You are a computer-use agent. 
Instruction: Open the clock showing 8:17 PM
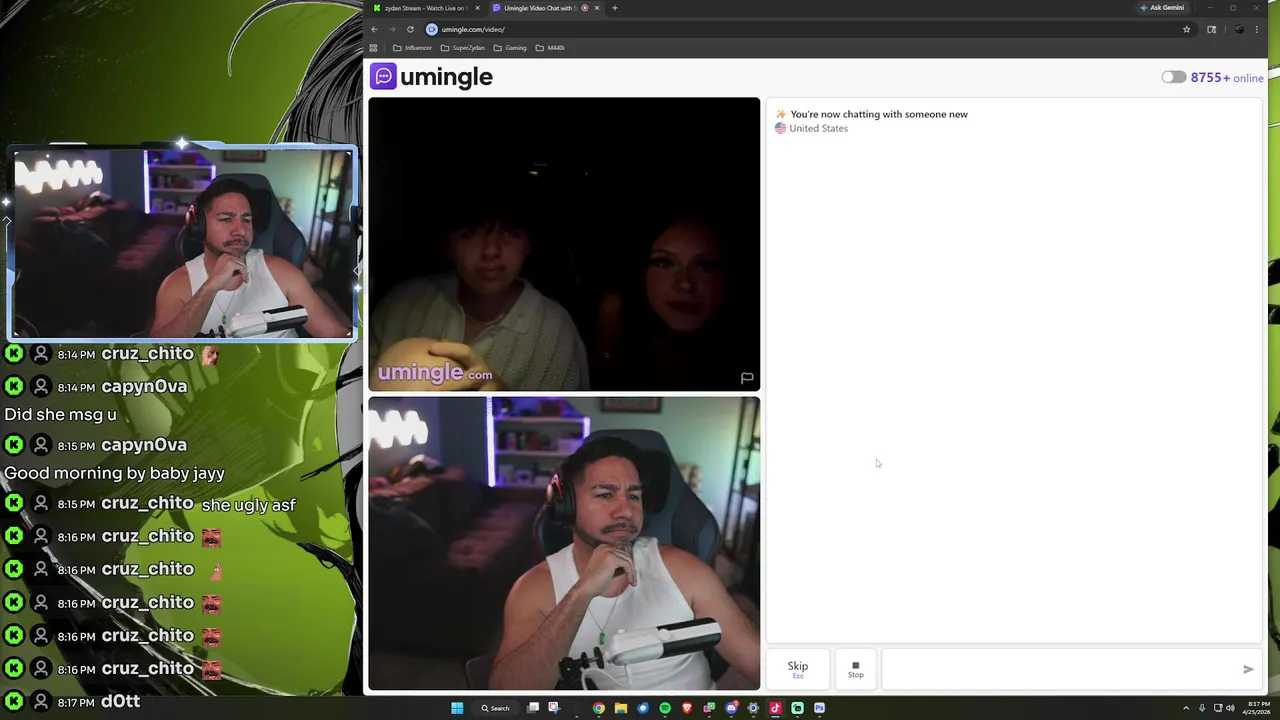[1259, 708]
